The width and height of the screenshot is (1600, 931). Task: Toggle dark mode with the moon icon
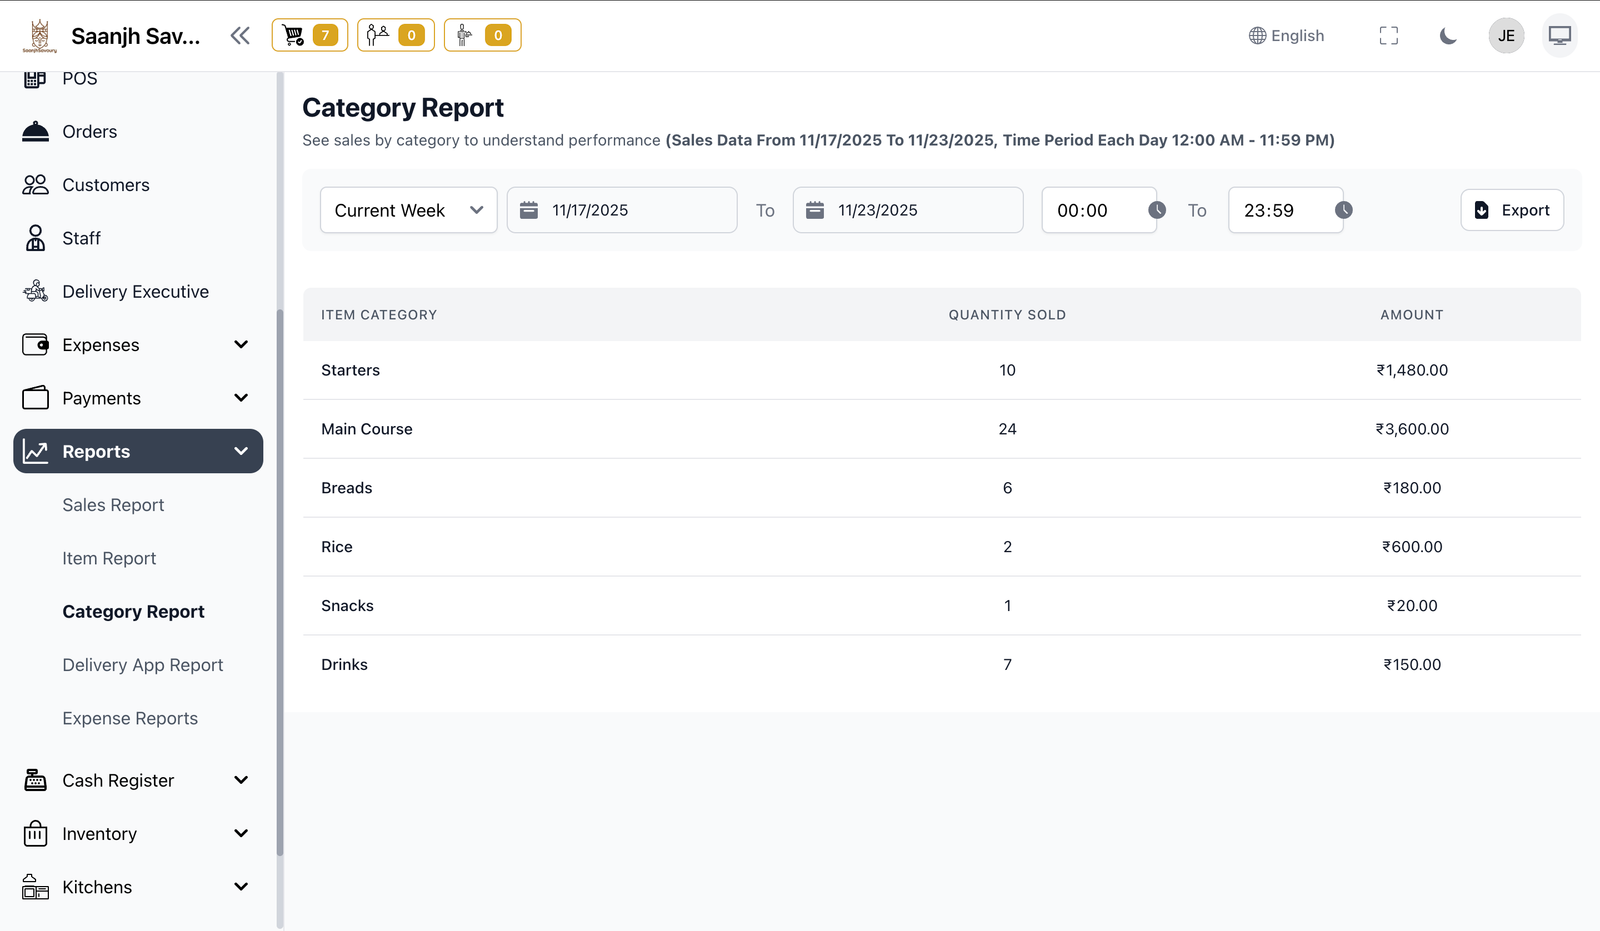coord(1447,36)
